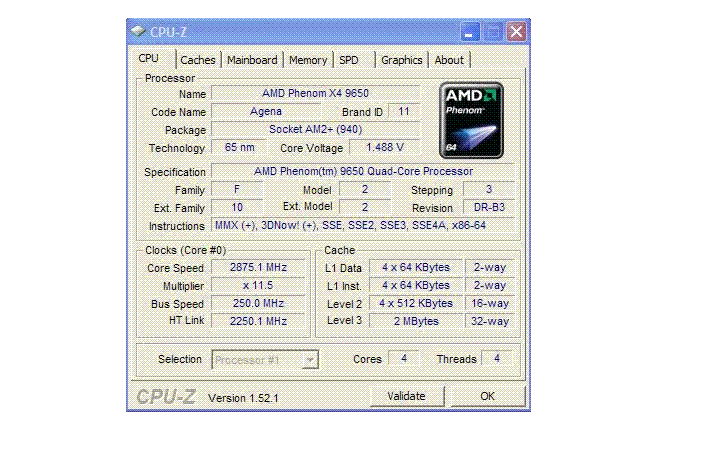This screenshot has height=450, width=720.
Task: Click the CPU-Z title bar app icon
Action: 138,31
